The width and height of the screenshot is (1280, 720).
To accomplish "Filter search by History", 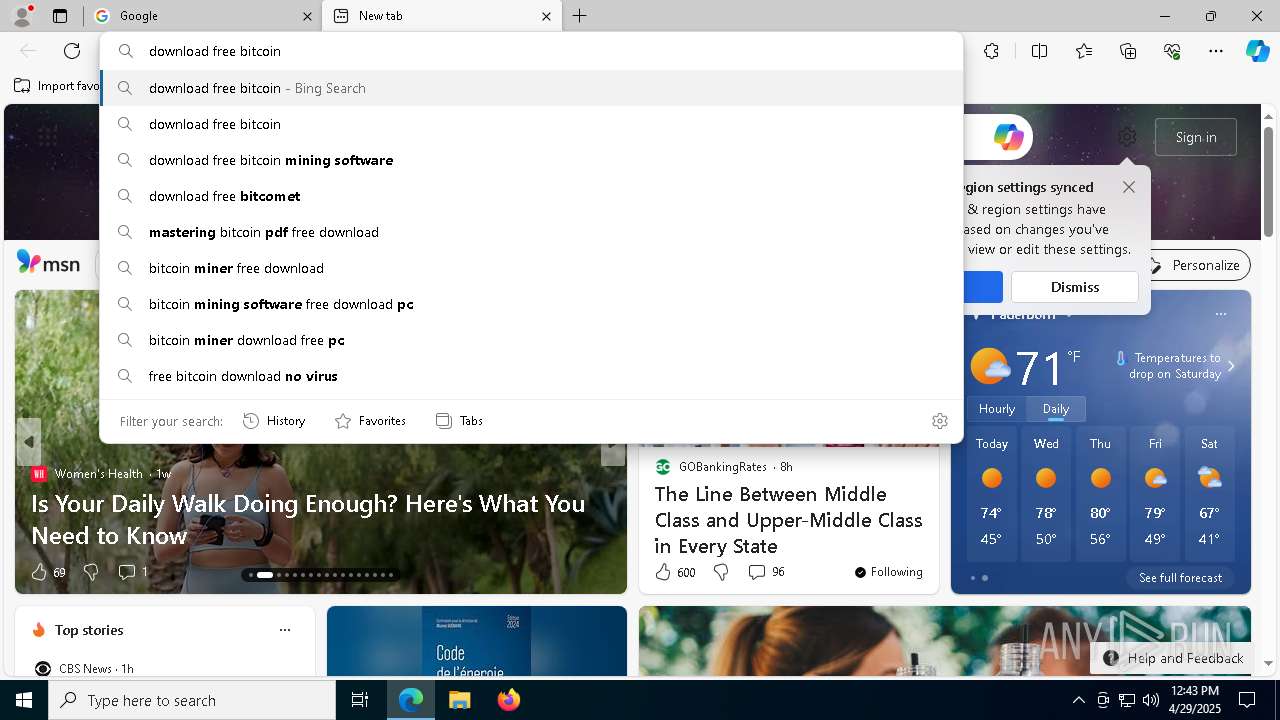I will pyautogui.click(x=274, y=421).
